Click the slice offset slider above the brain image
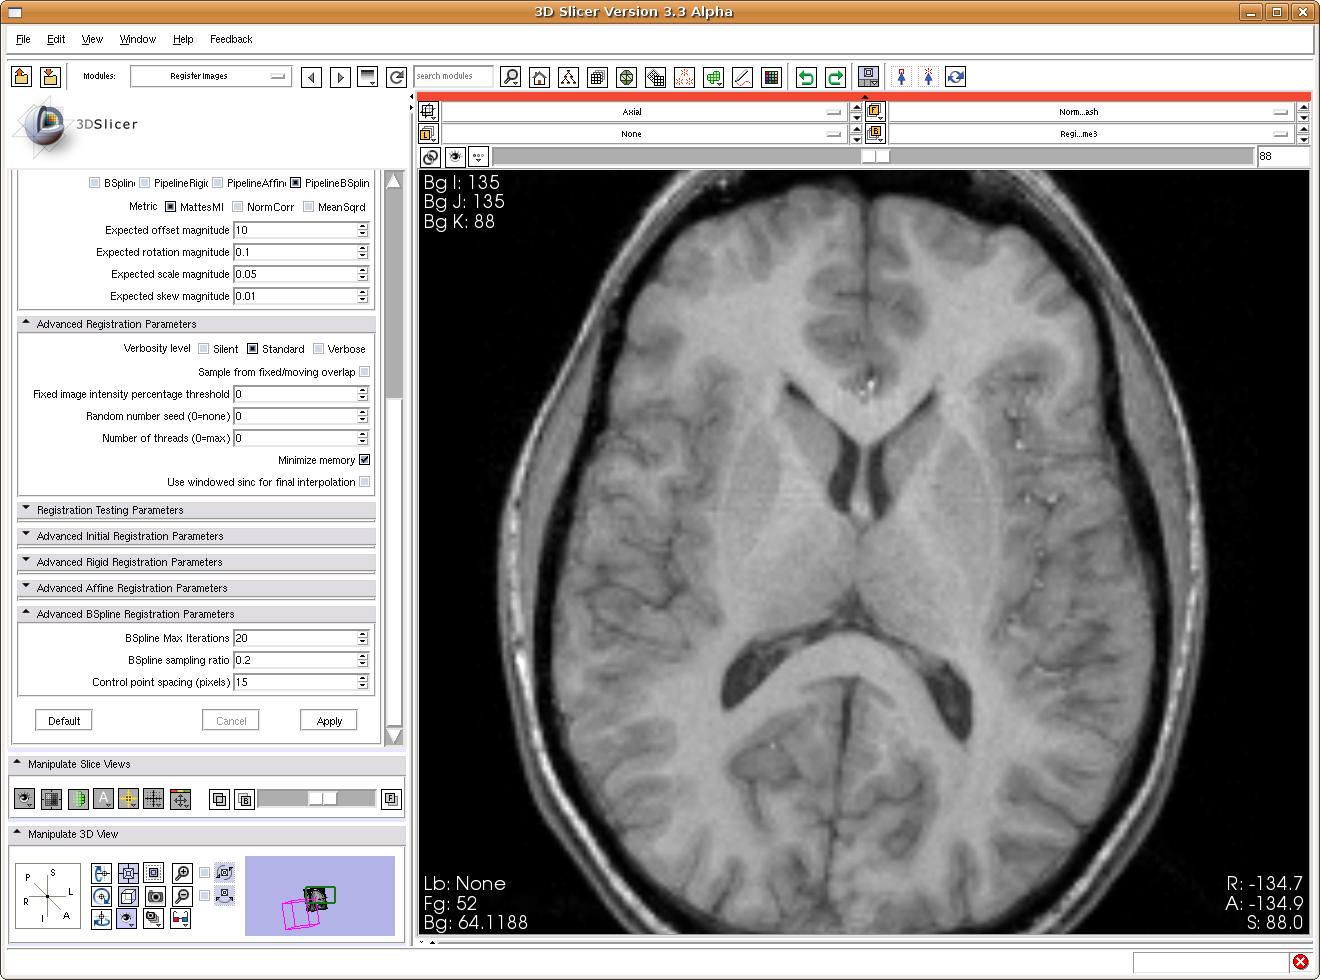This screenshot has height=980, width=1320. coord(873,156)
